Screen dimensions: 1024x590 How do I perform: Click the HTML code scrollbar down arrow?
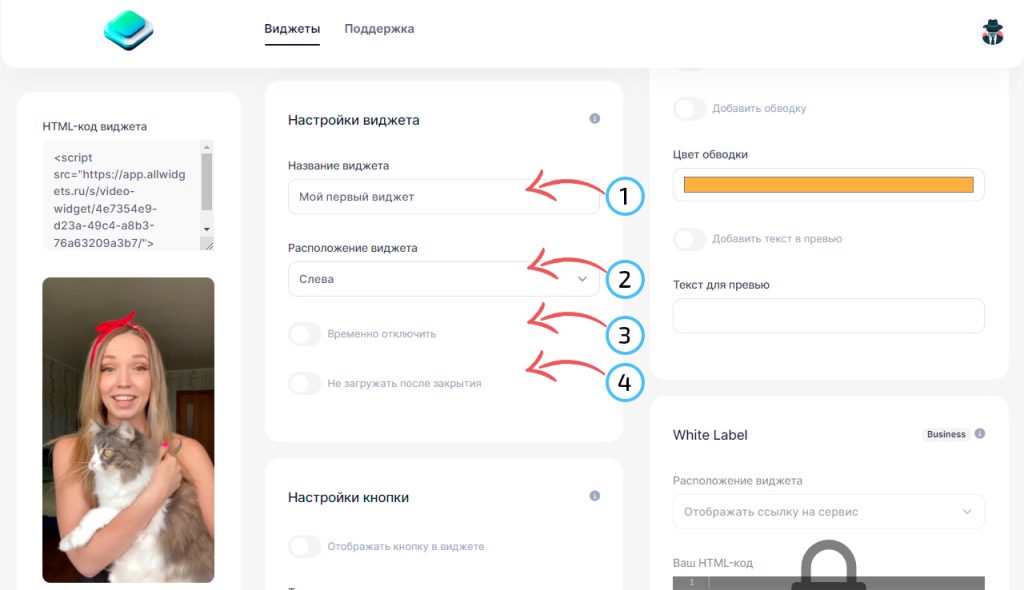[x=206, y=229]
